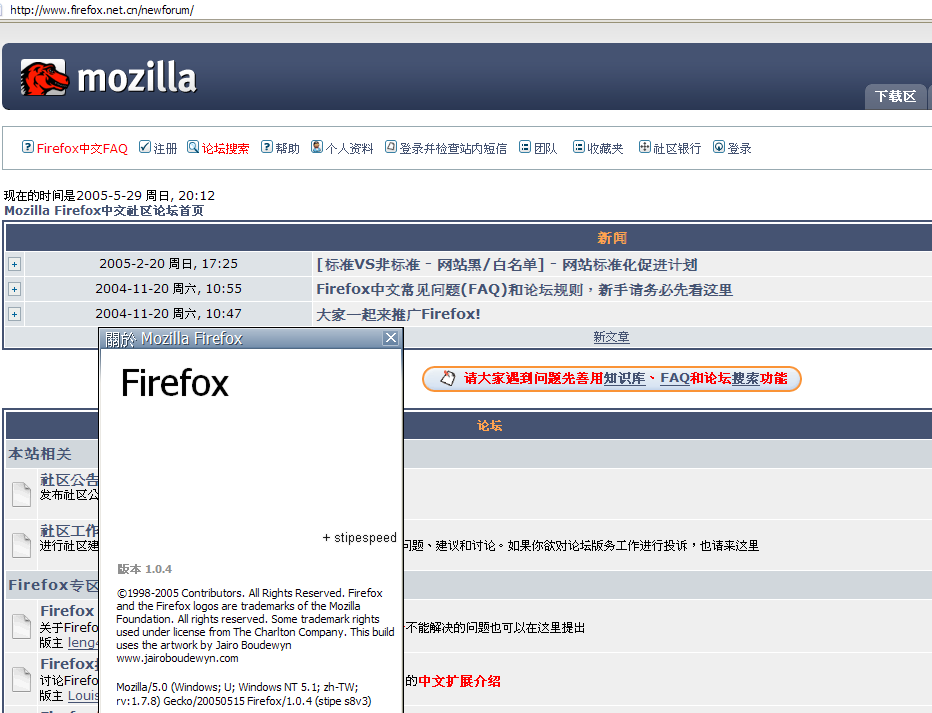The height and width of the screenshot is (713, 932).
Task: Open 大家一起来推广Firefox! article
Action: point(398,314)
